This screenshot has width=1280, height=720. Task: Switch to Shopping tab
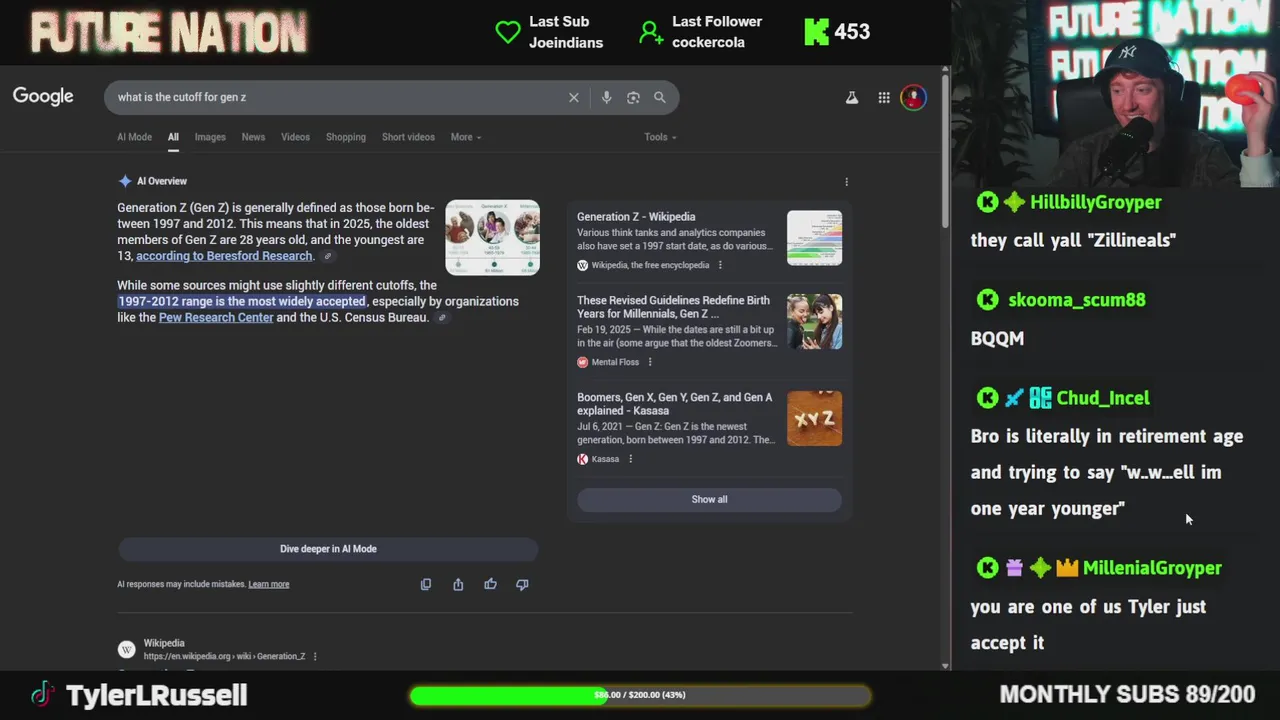pos(346,137)
